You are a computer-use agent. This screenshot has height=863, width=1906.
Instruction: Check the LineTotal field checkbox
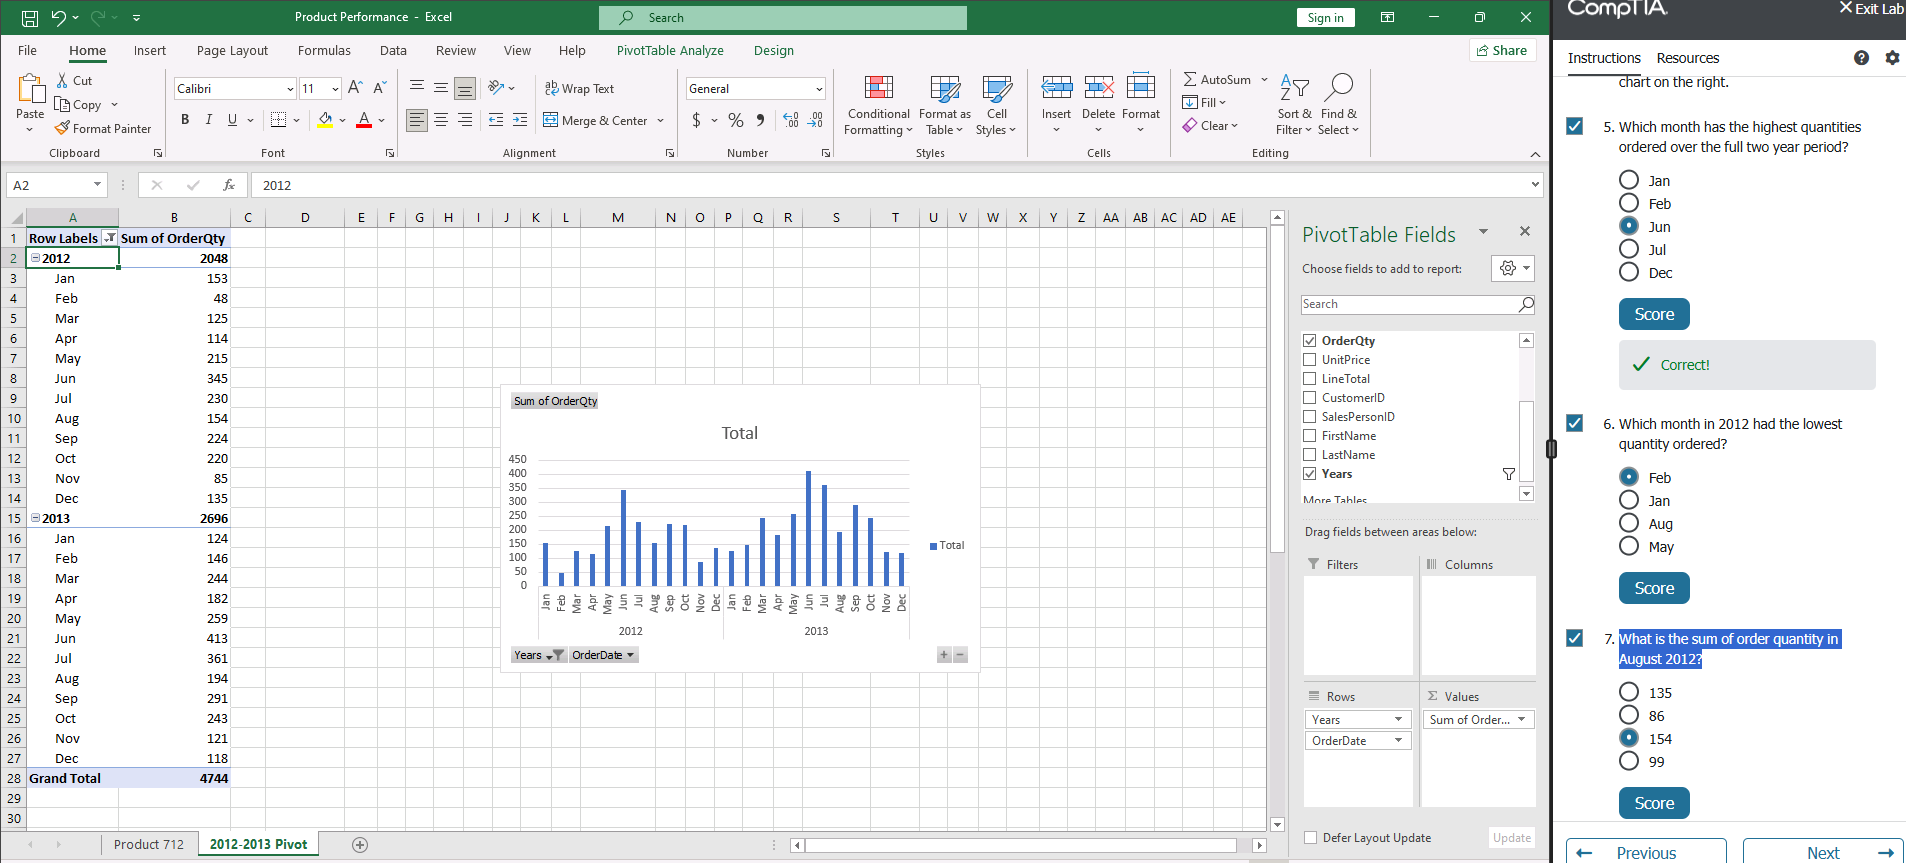(x=1309, y=379)
